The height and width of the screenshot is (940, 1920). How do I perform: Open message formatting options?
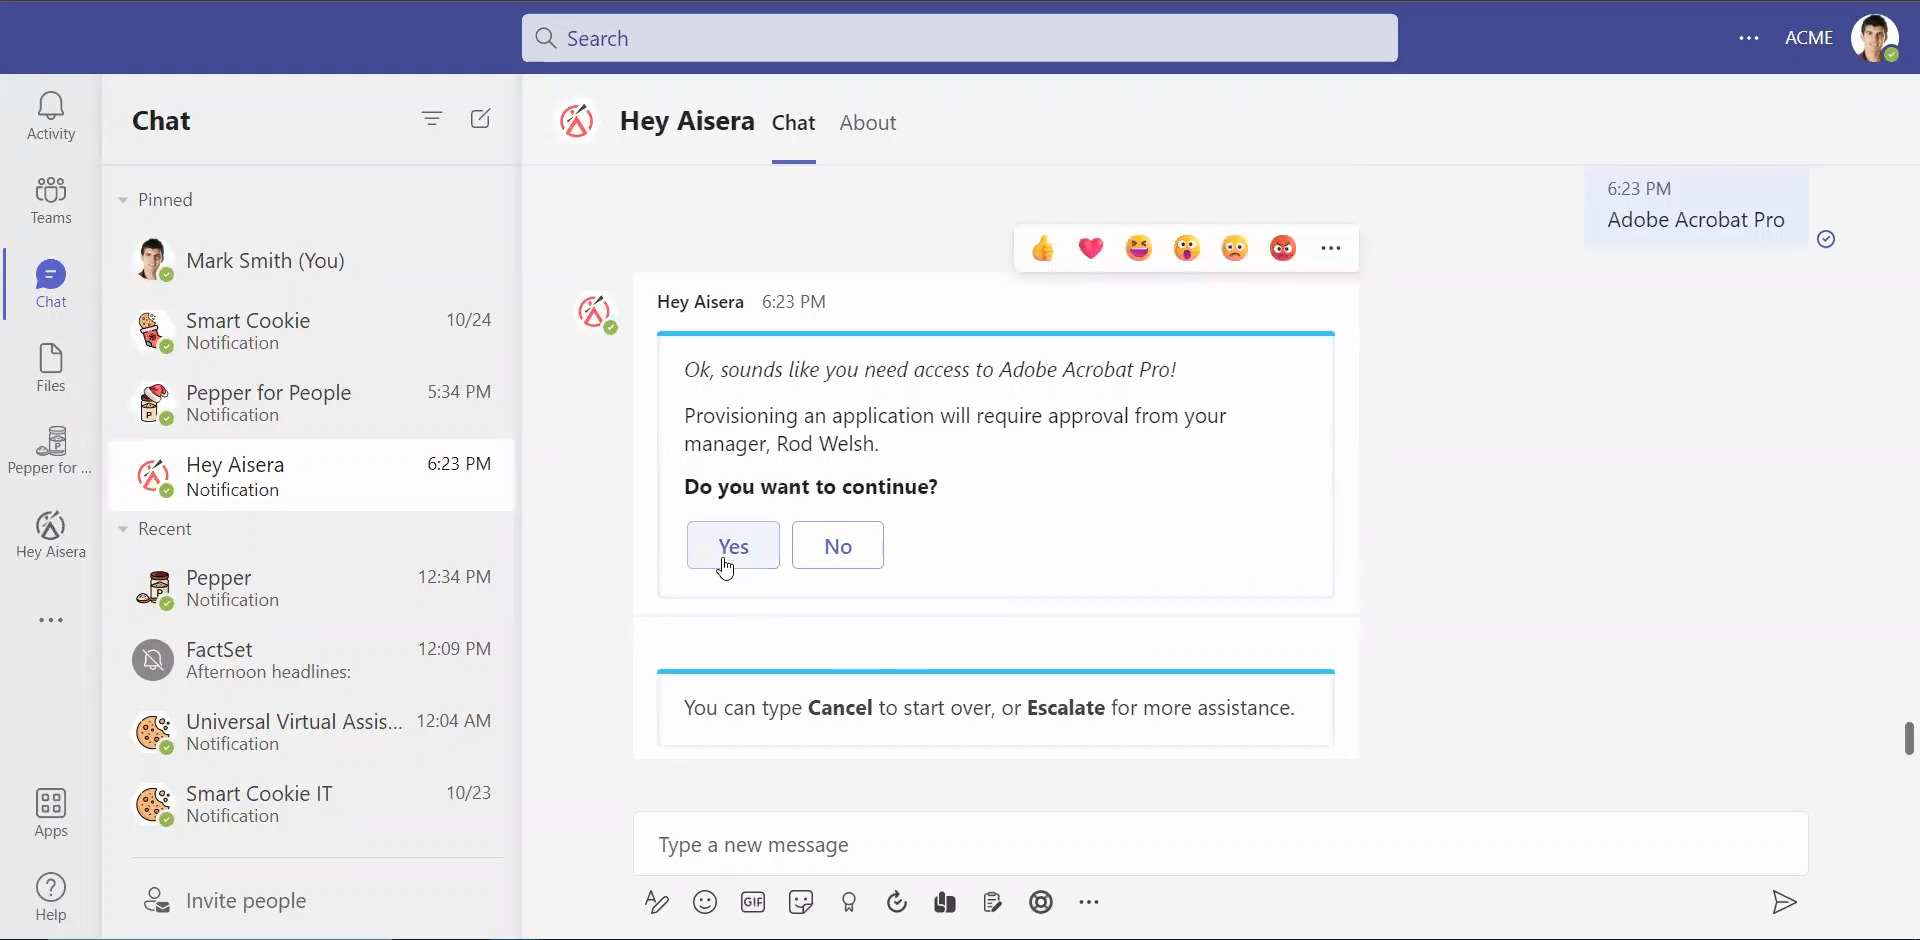(657, 902)
